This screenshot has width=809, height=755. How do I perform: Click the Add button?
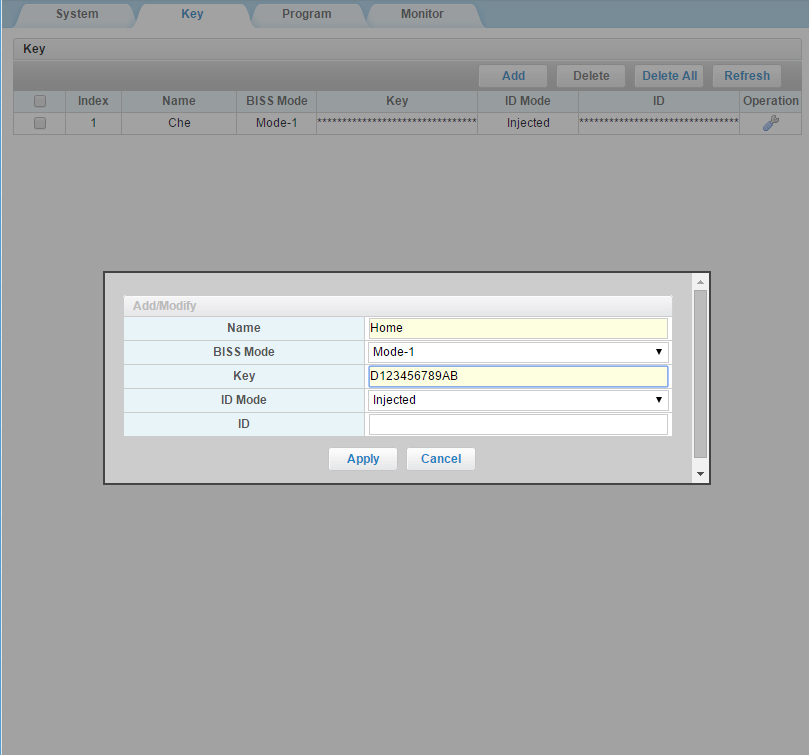tap(513, 76)
